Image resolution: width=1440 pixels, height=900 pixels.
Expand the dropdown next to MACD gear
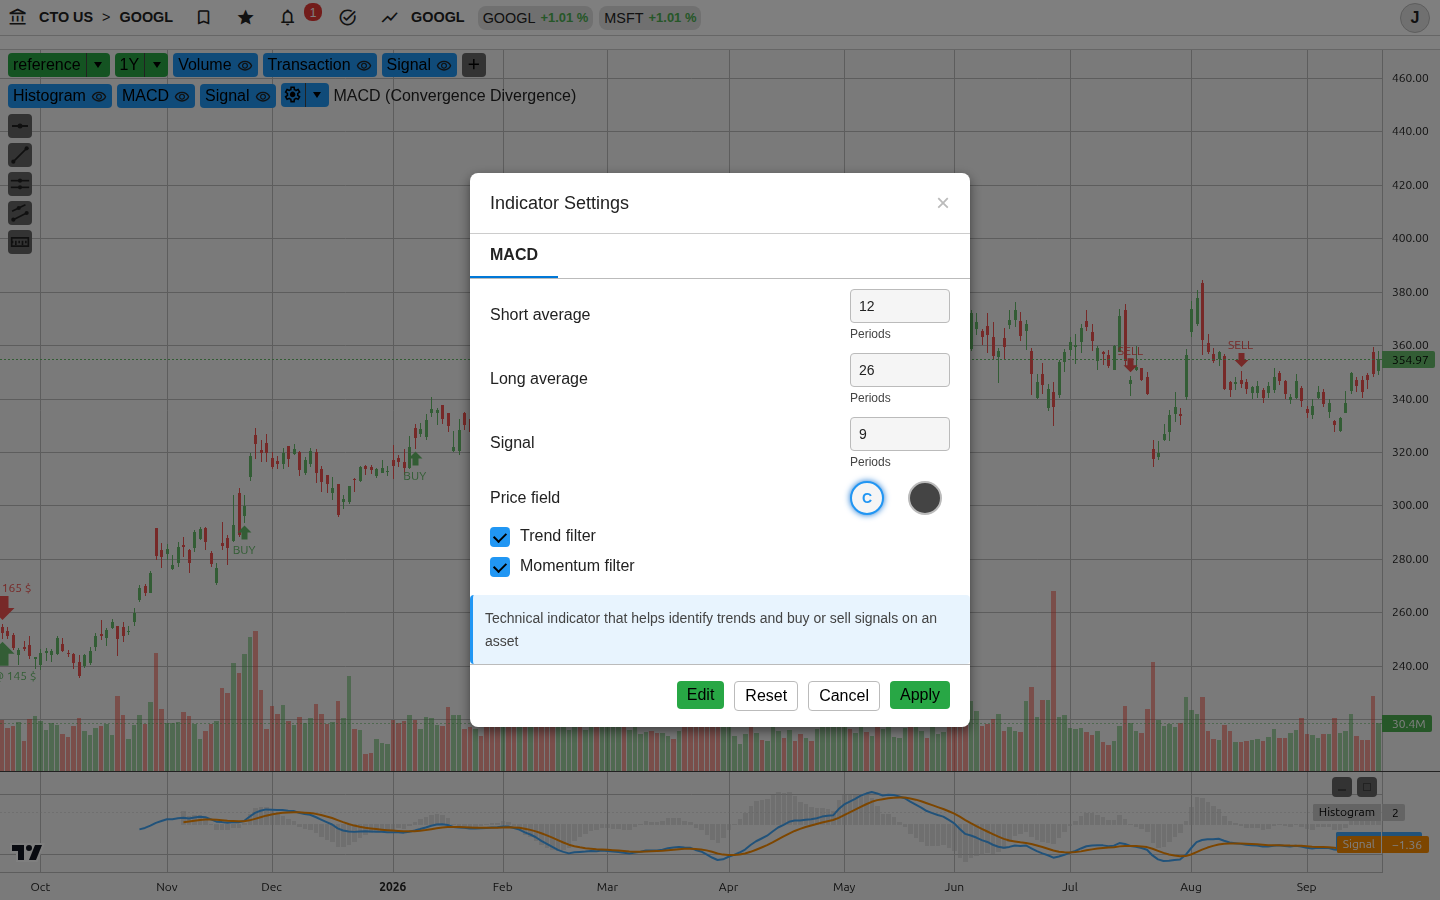point(317,95)
